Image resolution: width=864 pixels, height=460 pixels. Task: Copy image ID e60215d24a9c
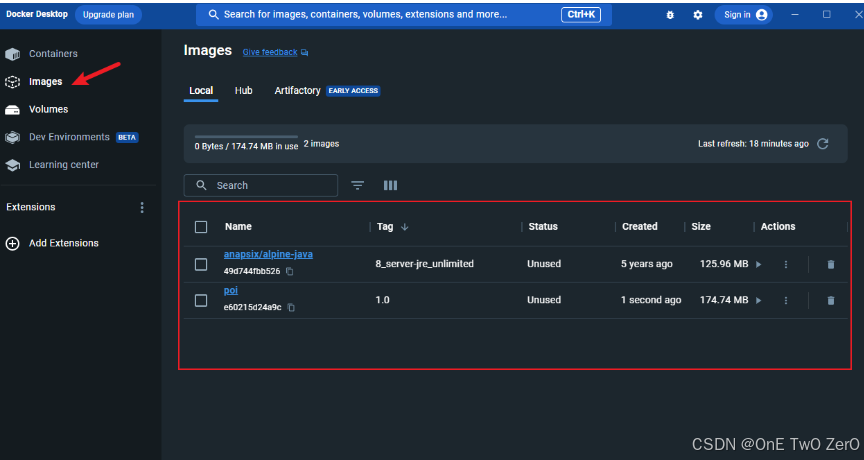tap(291, 307)
